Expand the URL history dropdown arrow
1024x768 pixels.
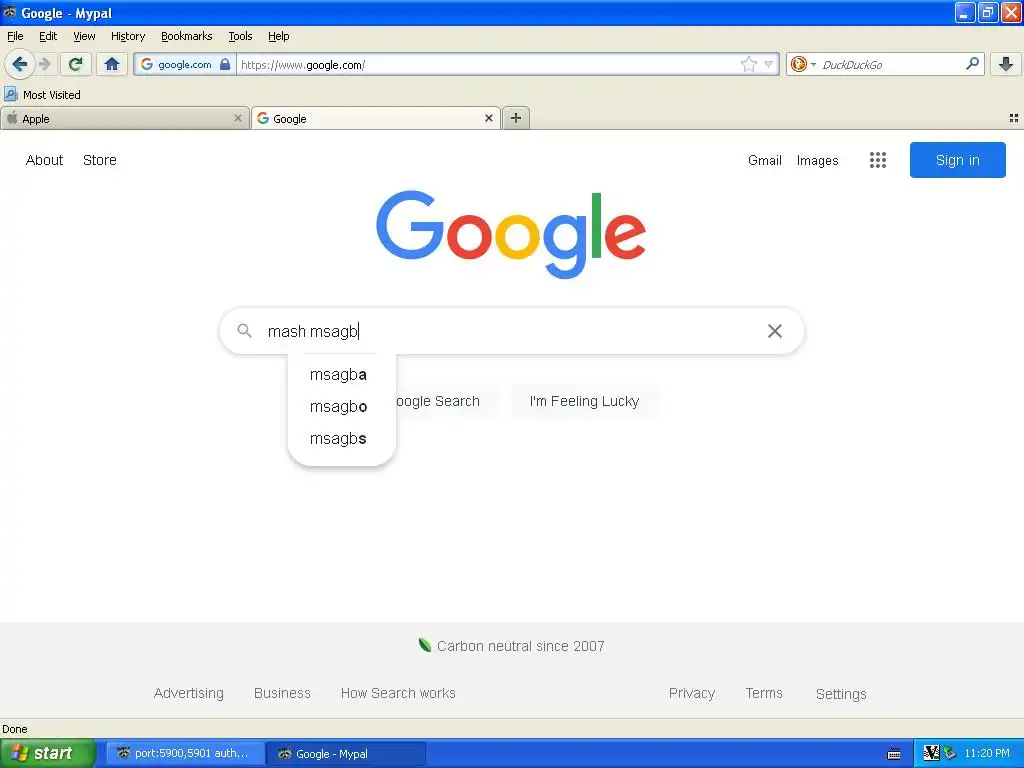[x=769, y=64]
